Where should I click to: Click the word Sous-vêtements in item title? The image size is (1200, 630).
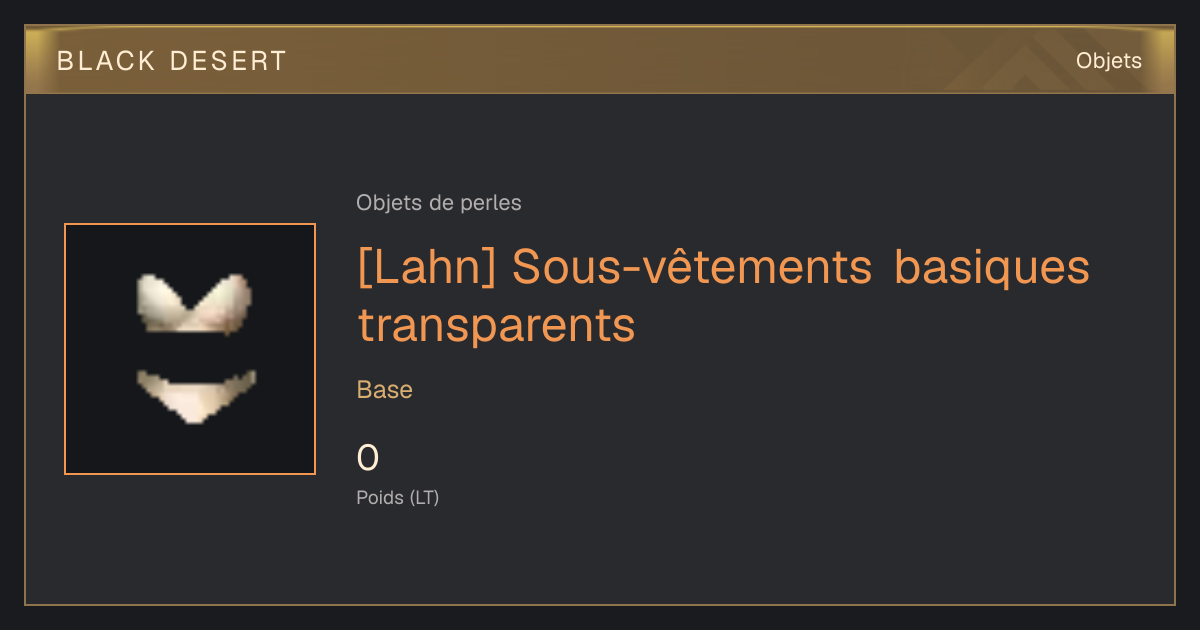click(x=692, y=268)
